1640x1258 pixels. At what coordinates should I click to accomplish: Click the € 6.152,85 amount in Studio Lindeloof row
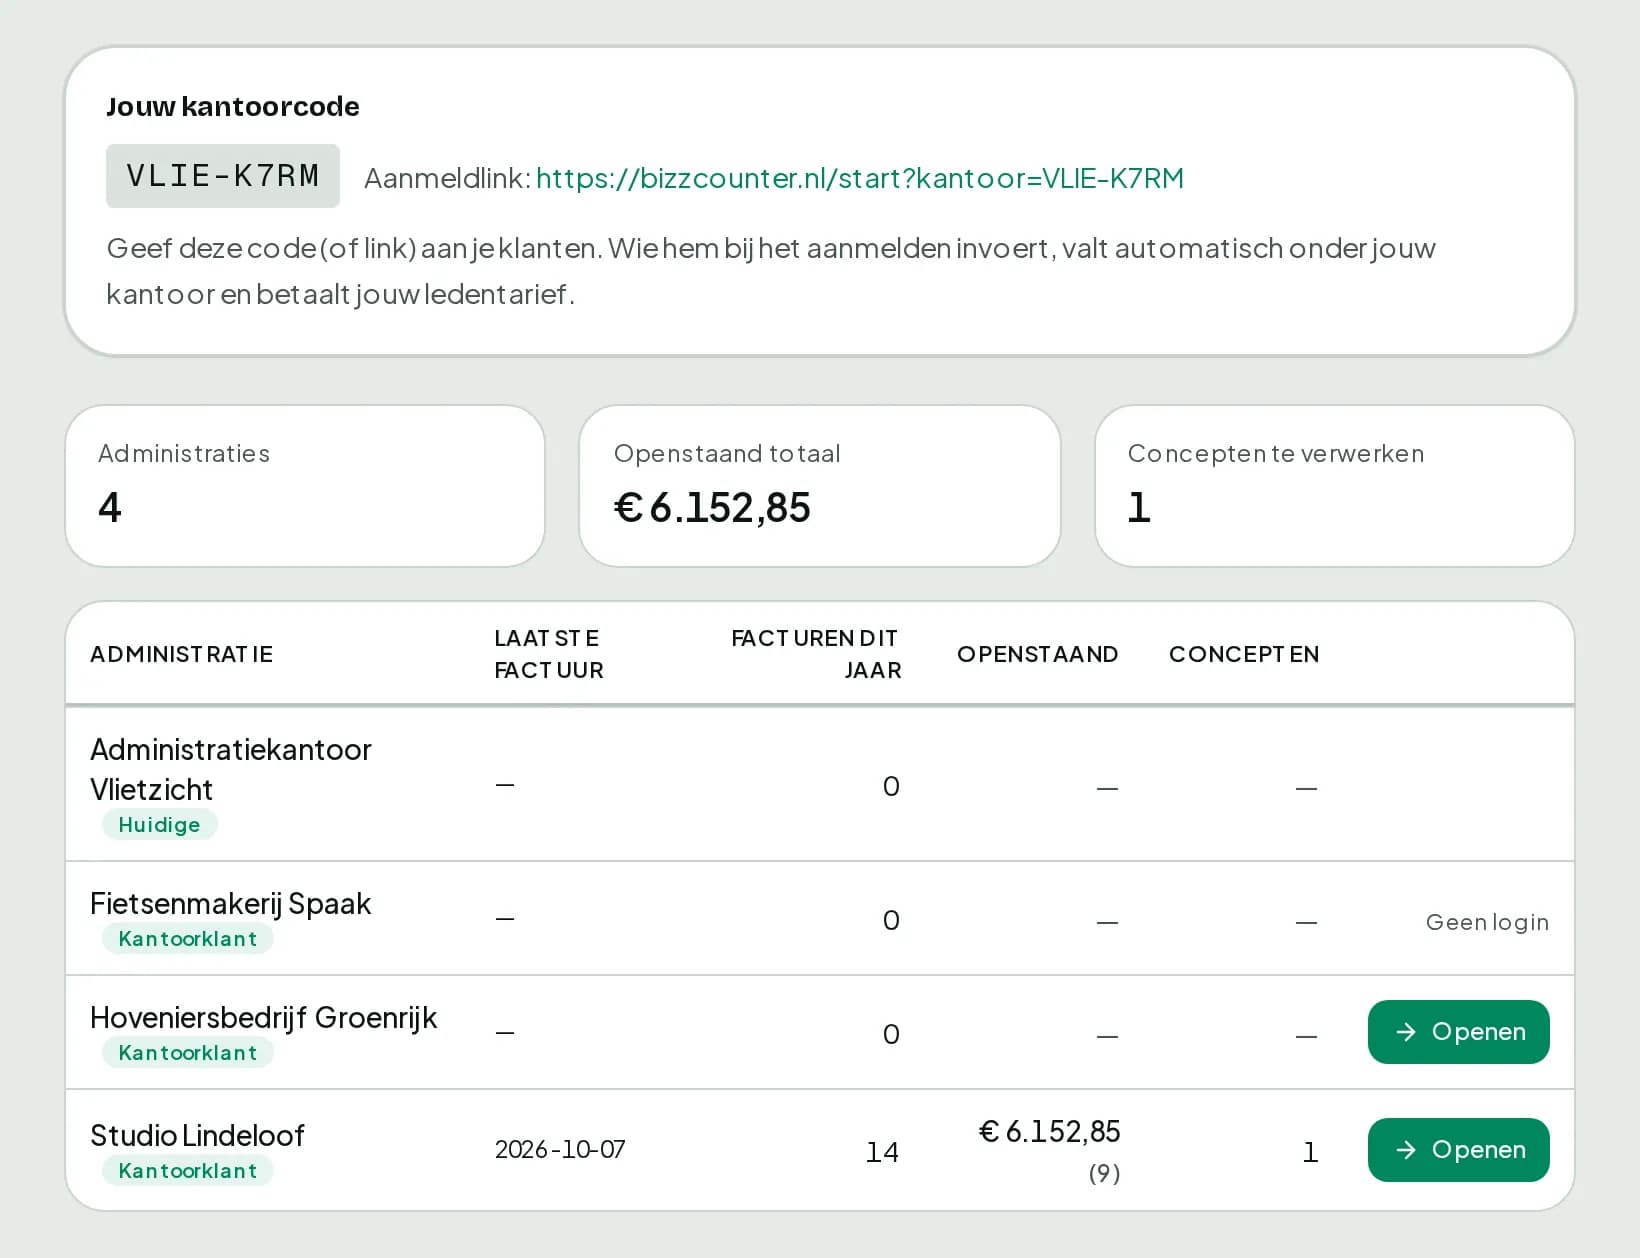1050,1132
